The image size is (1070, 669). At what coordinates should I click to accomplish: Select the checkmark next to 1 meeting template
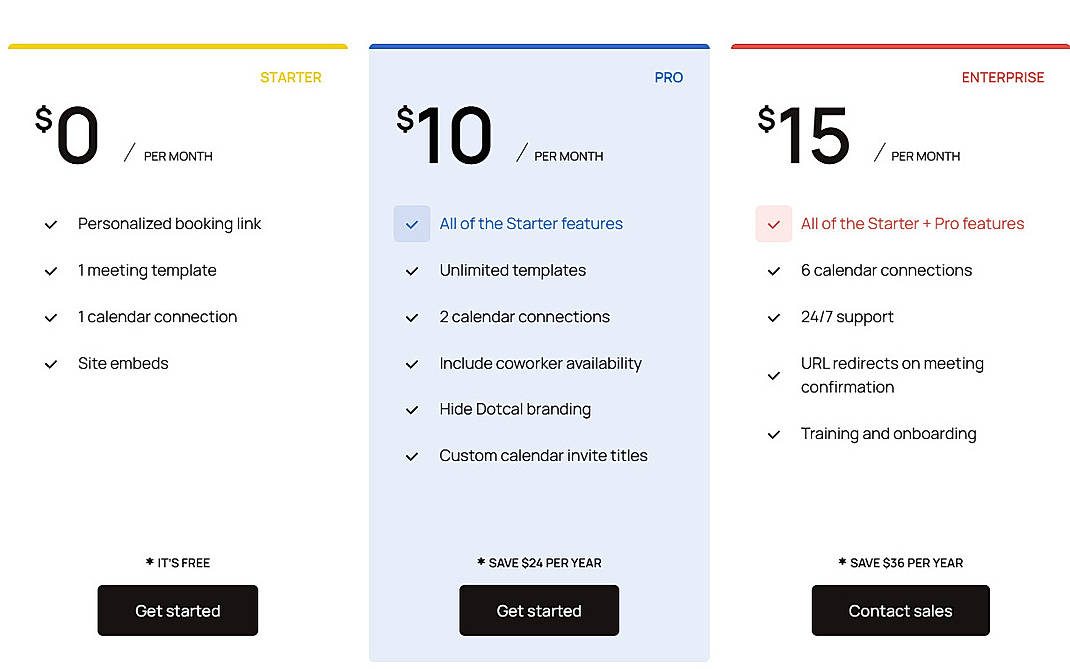click(51, 271)
